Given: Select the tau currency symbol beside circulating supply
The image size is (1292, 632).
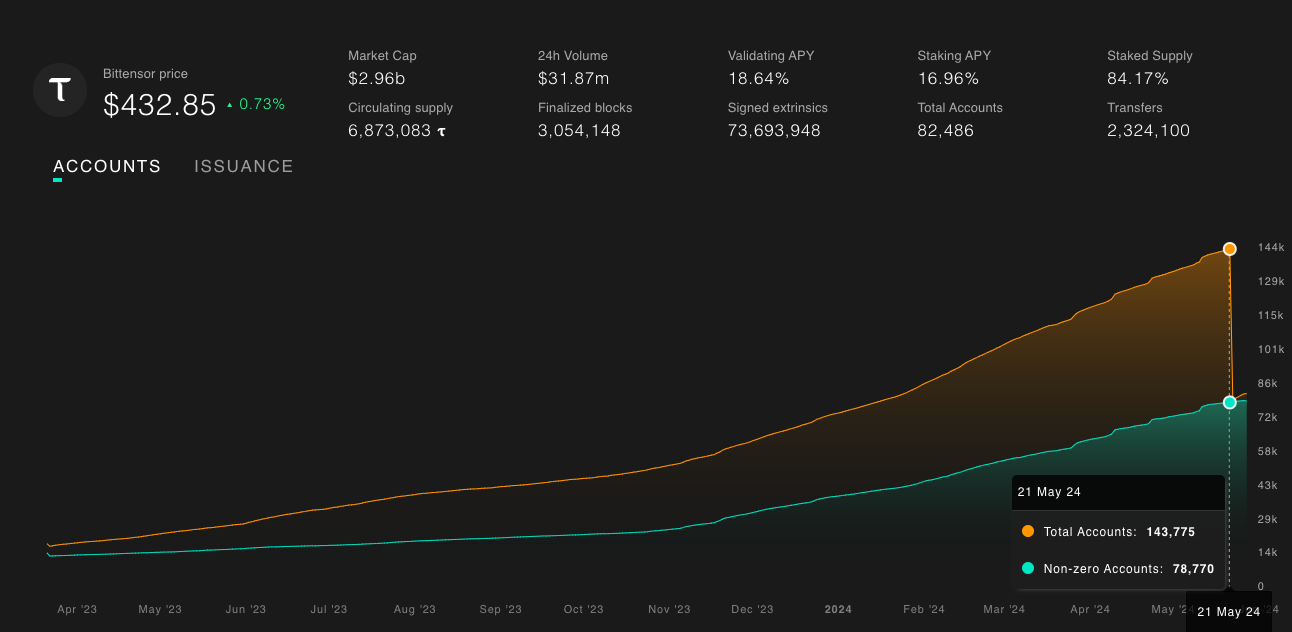Looking at the screenshot, I should pos(441,130).
